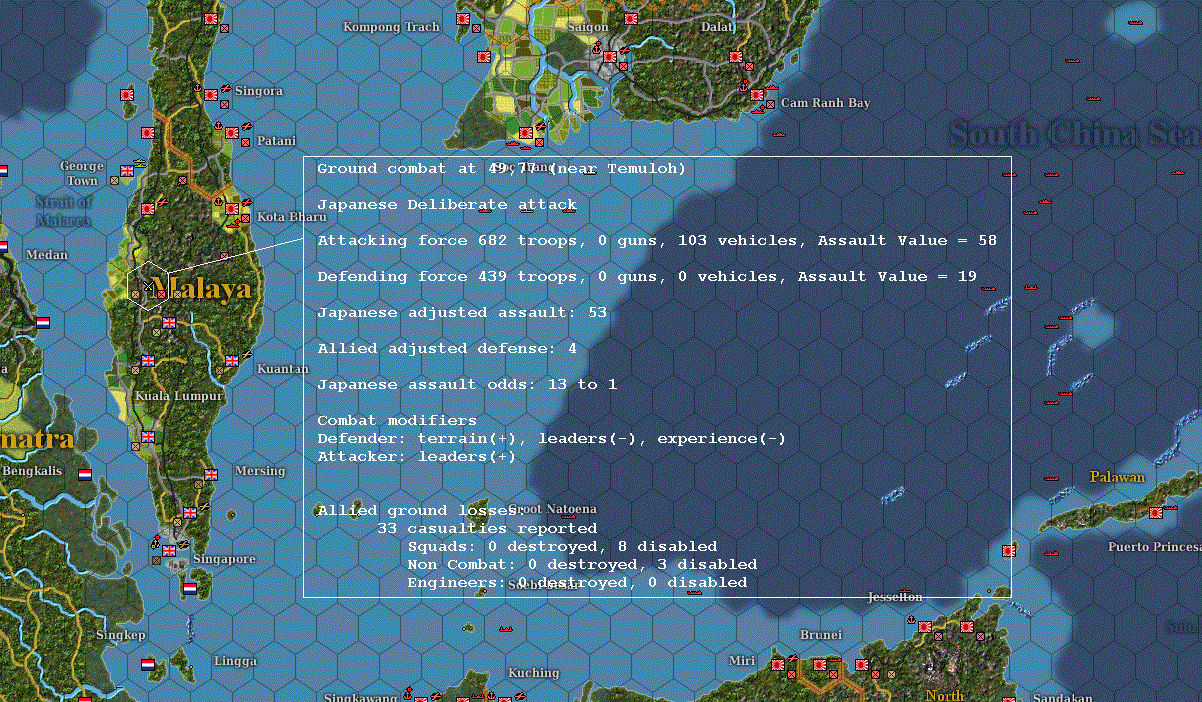1202x702 pixels.
Task: Select the Japanese flag unit below Brunei
Action: click(x=820, y=664)
